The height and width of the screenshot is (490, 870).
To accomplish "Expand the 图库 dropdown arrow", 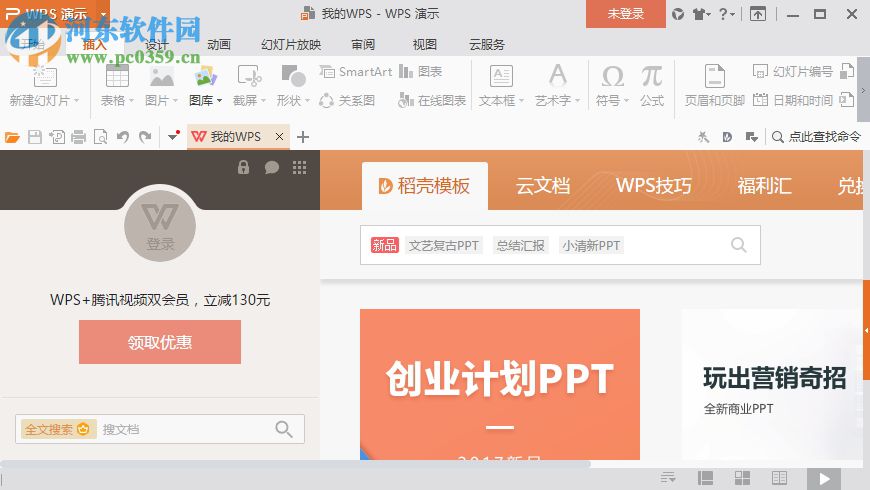I will pos(220,100).
